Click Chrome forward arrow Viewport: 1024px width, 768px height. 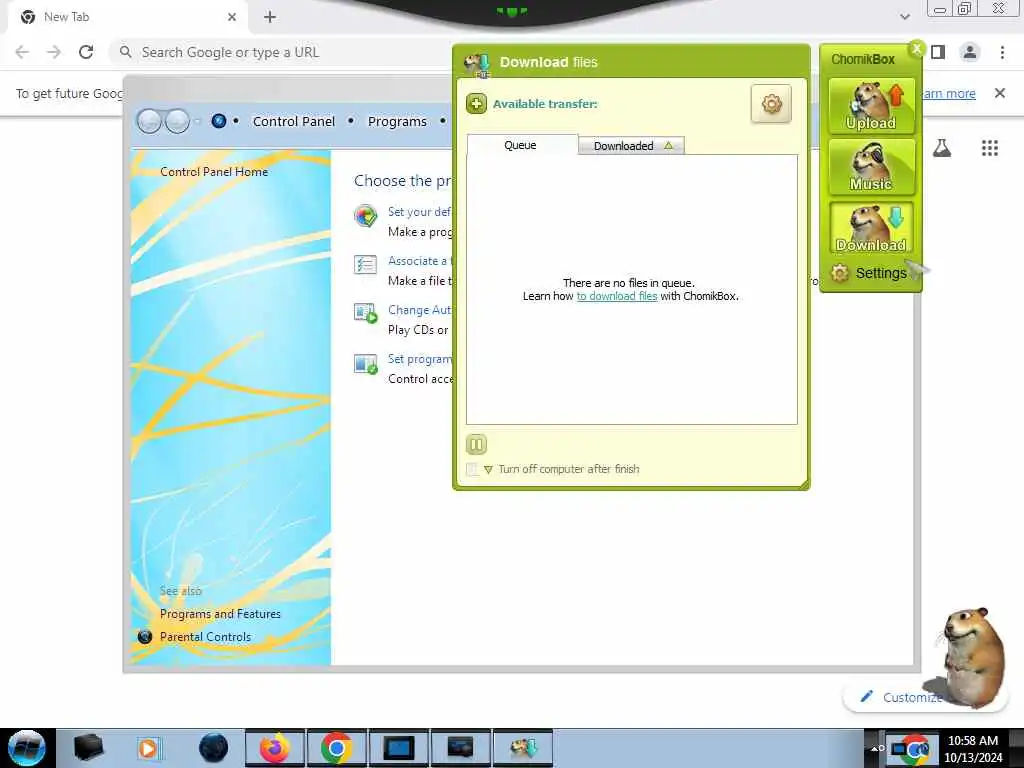(54, 52)
